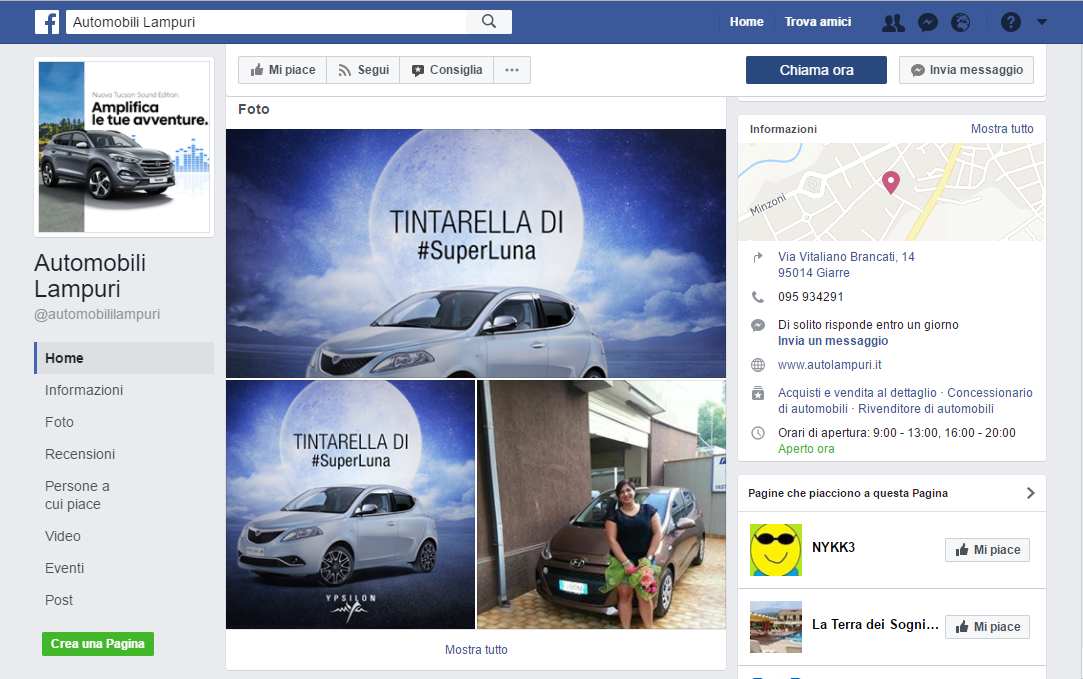The image size is (1083, 679).
Task: Open the Concessionario di automobili category link
Action: (x=905, y=401)
